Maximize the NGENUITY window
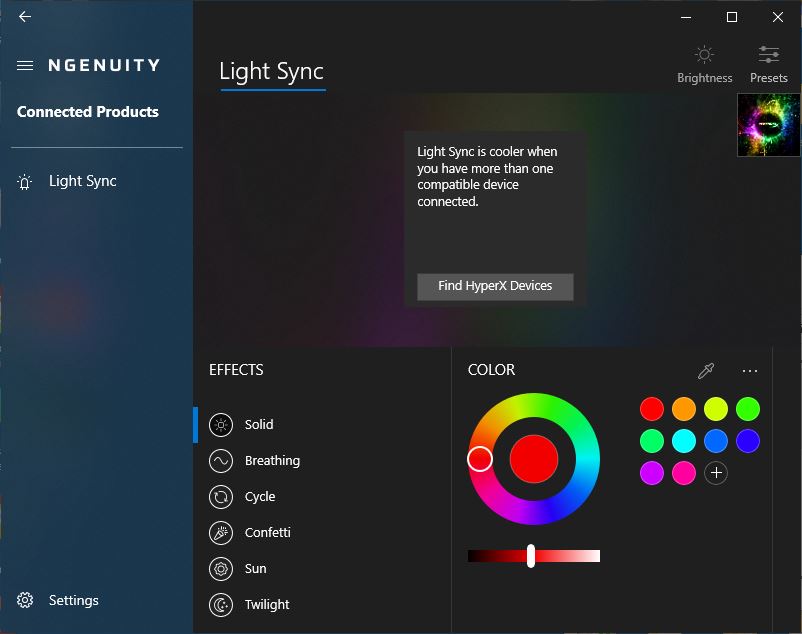This screenshot has height=634, width=802. [x=732, y=17]
